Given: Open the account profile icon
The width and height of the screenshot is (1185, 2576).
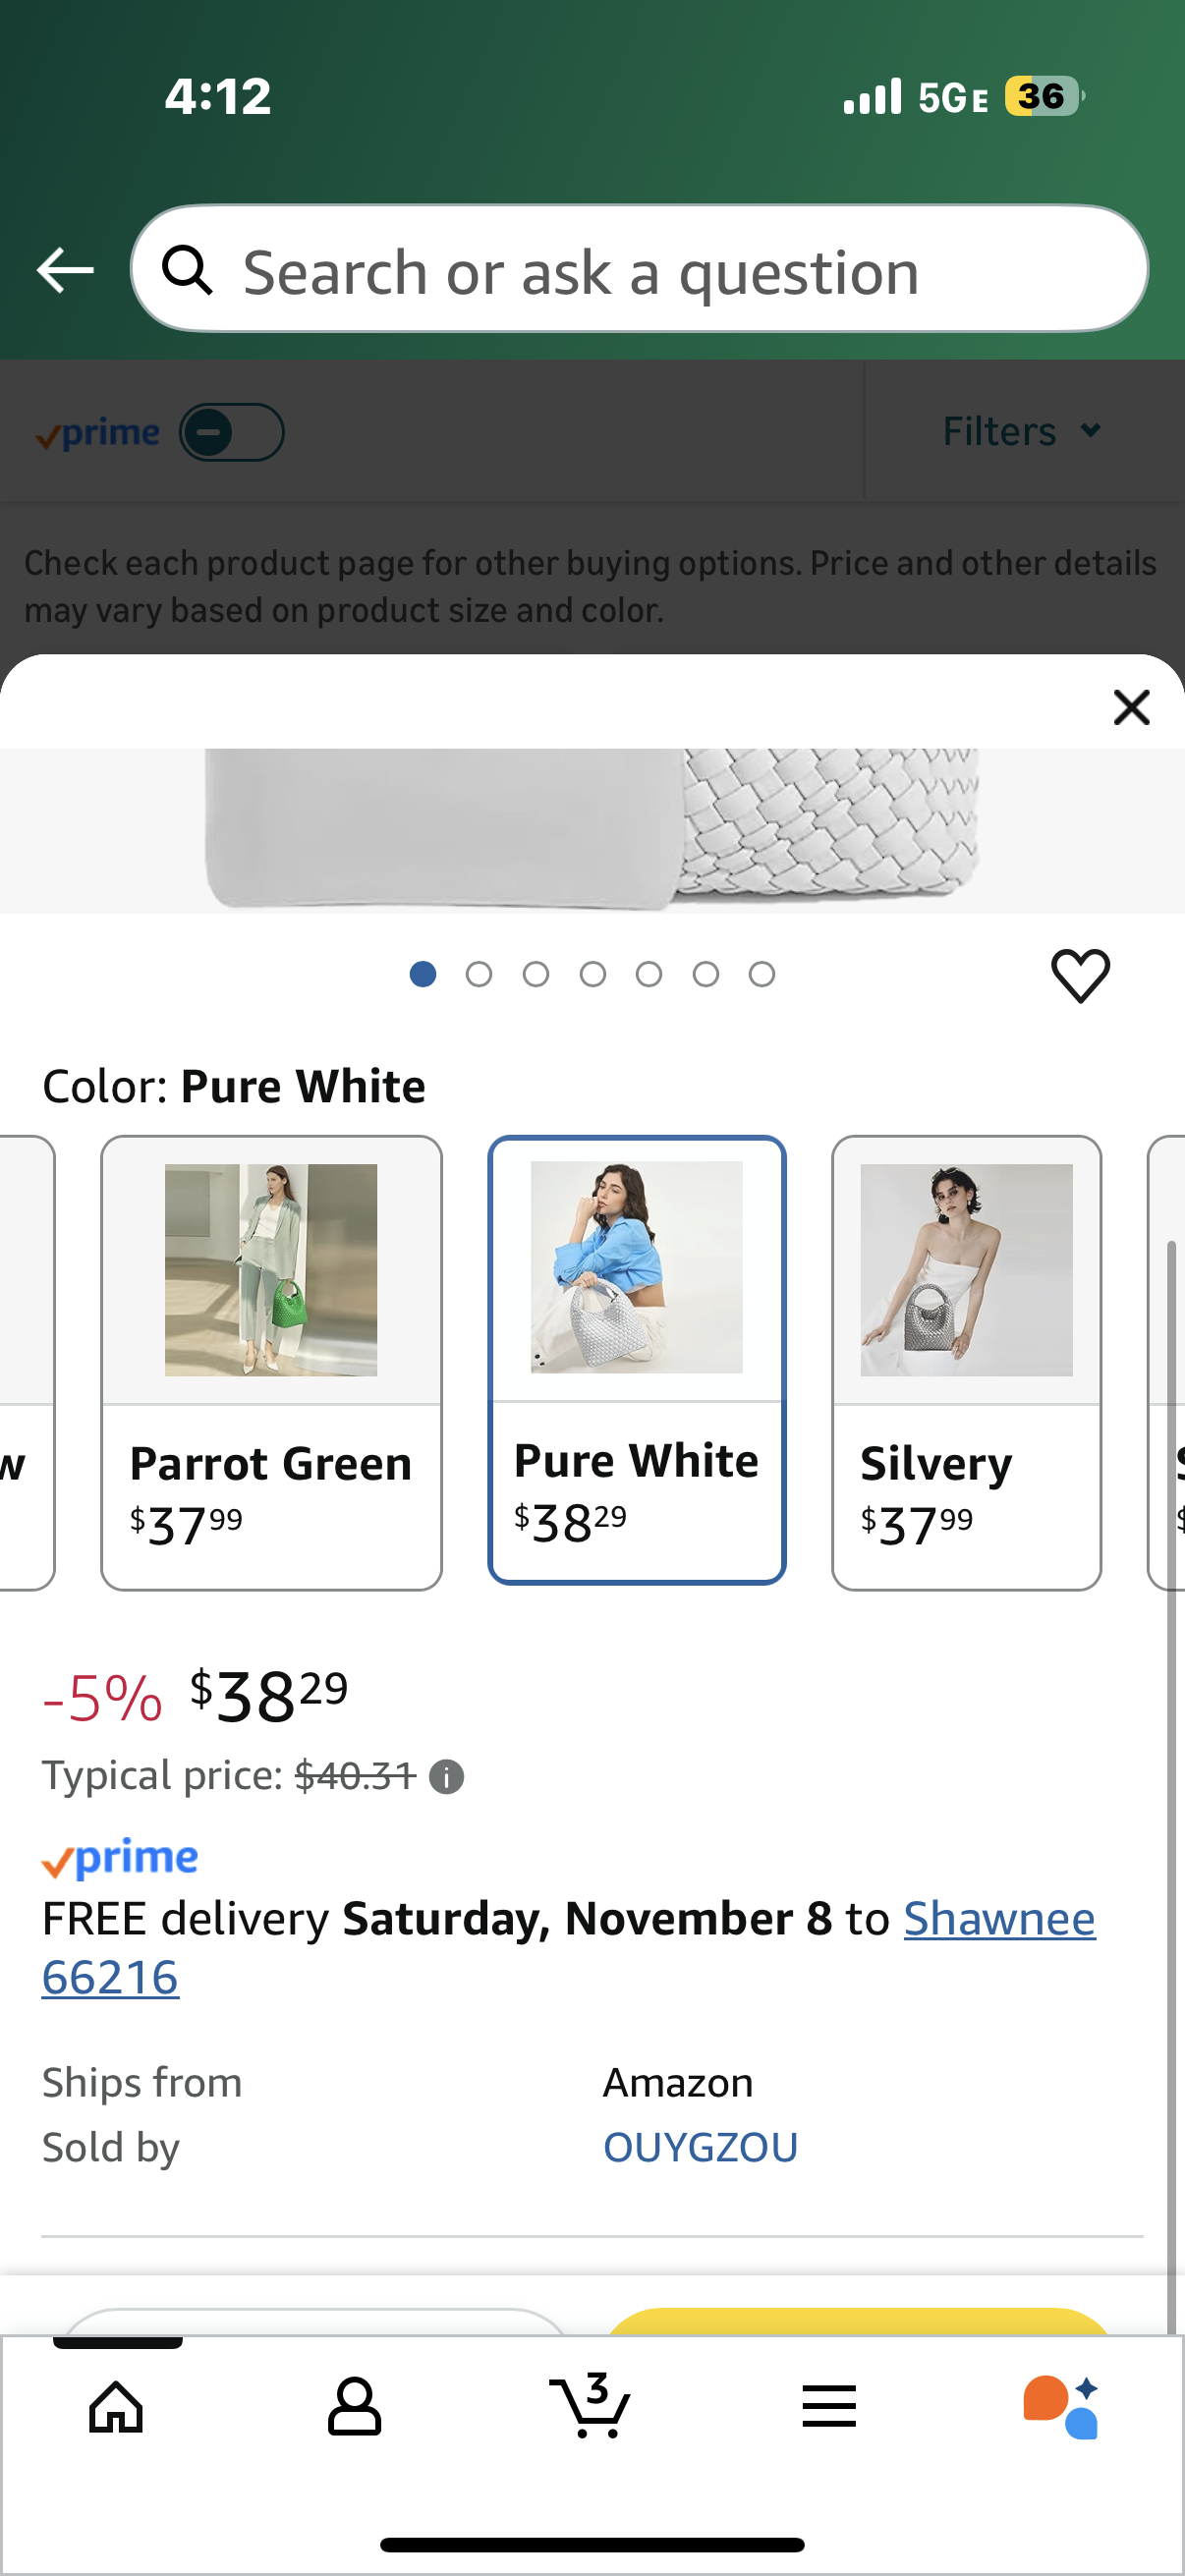Looking at the screenshot, I should (354, 2406).
